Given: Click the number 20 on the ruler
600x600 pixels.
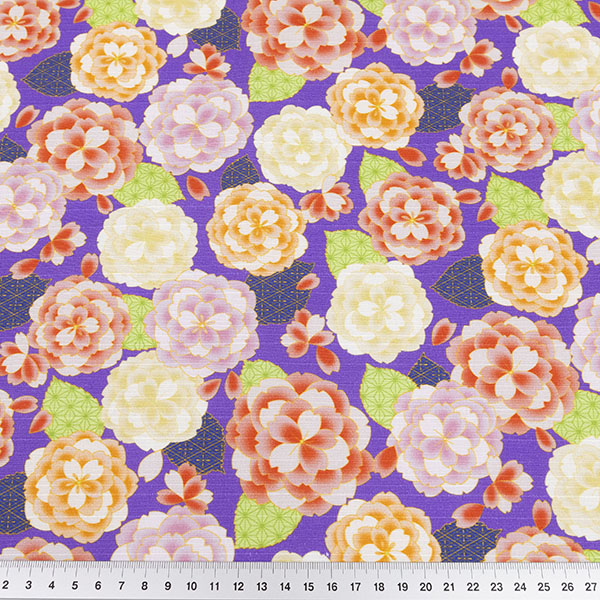Looking at the screenshot, I should 426,587.
